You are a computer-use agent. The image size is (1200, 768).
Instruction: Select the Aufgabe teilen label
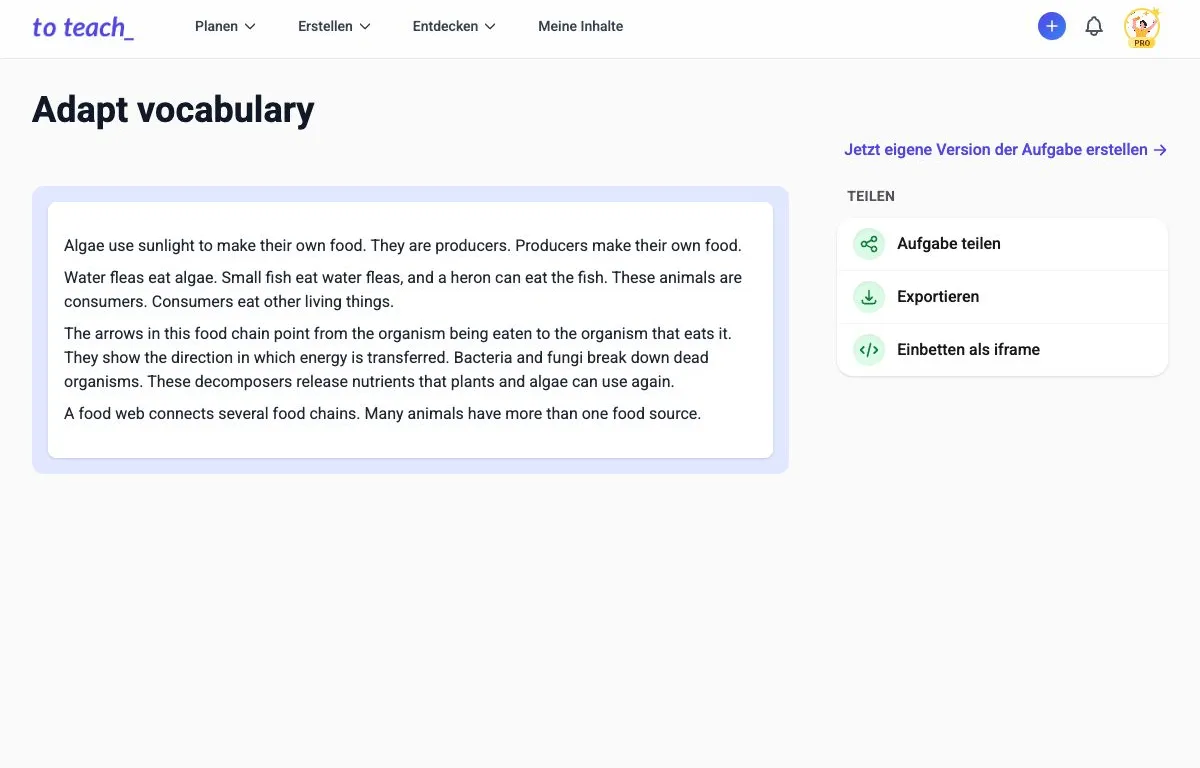click(949, 244)
